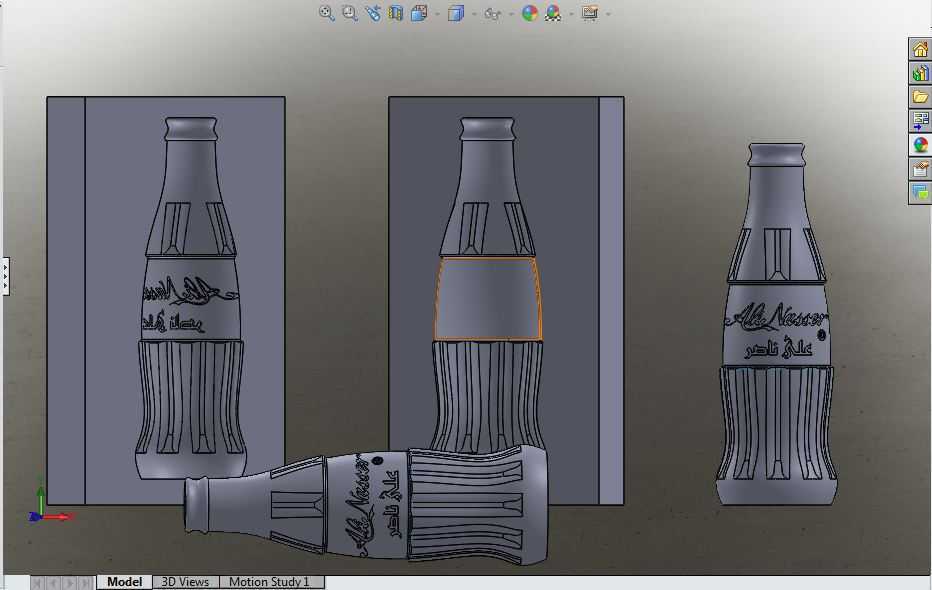Expand the Display Style dropdown arrow
Viewport: 932px width, 590px height.
click(x=474, y=13)
